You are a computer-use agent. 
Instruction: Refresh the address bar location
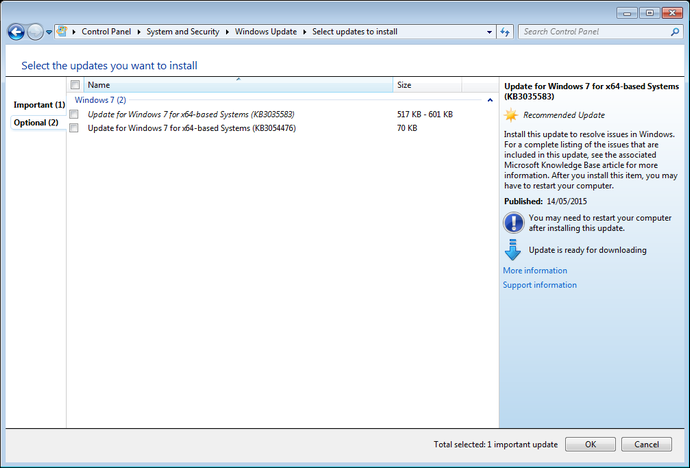(x=505, y=32)
